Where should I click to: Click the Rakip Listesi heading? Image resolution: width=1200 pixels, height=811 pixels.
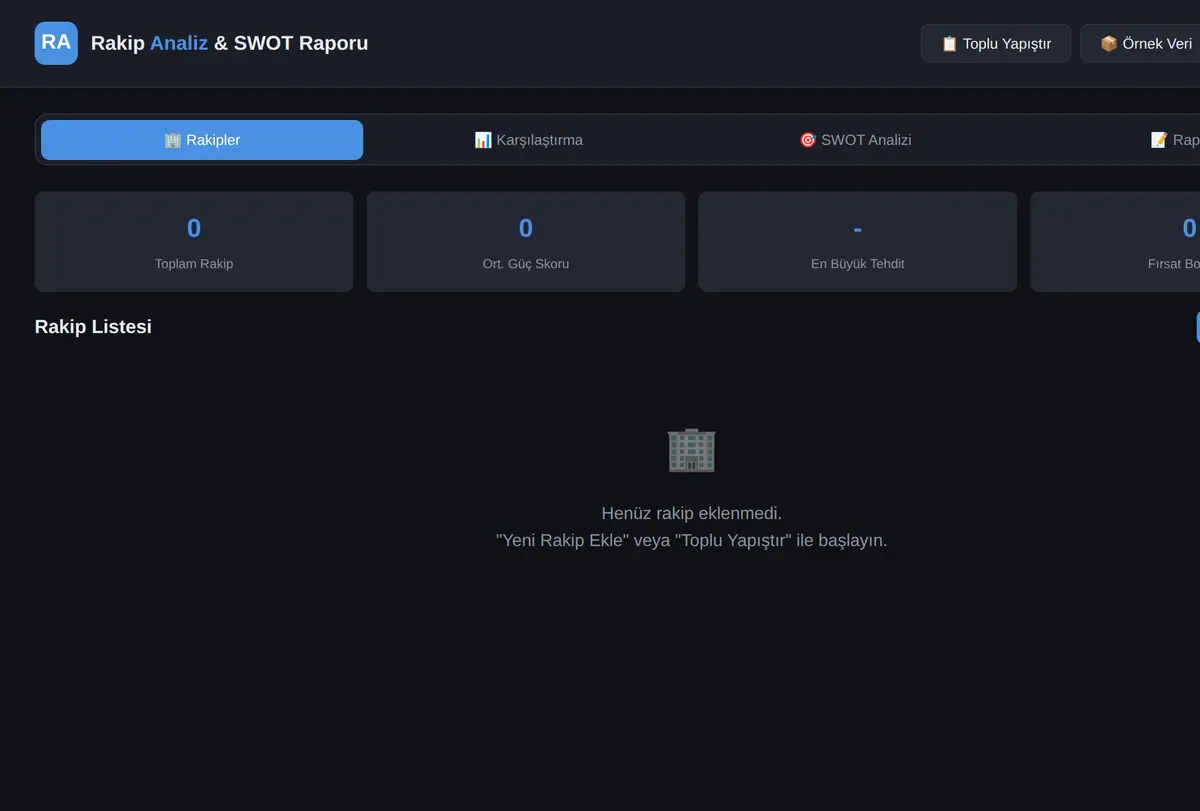93,327
